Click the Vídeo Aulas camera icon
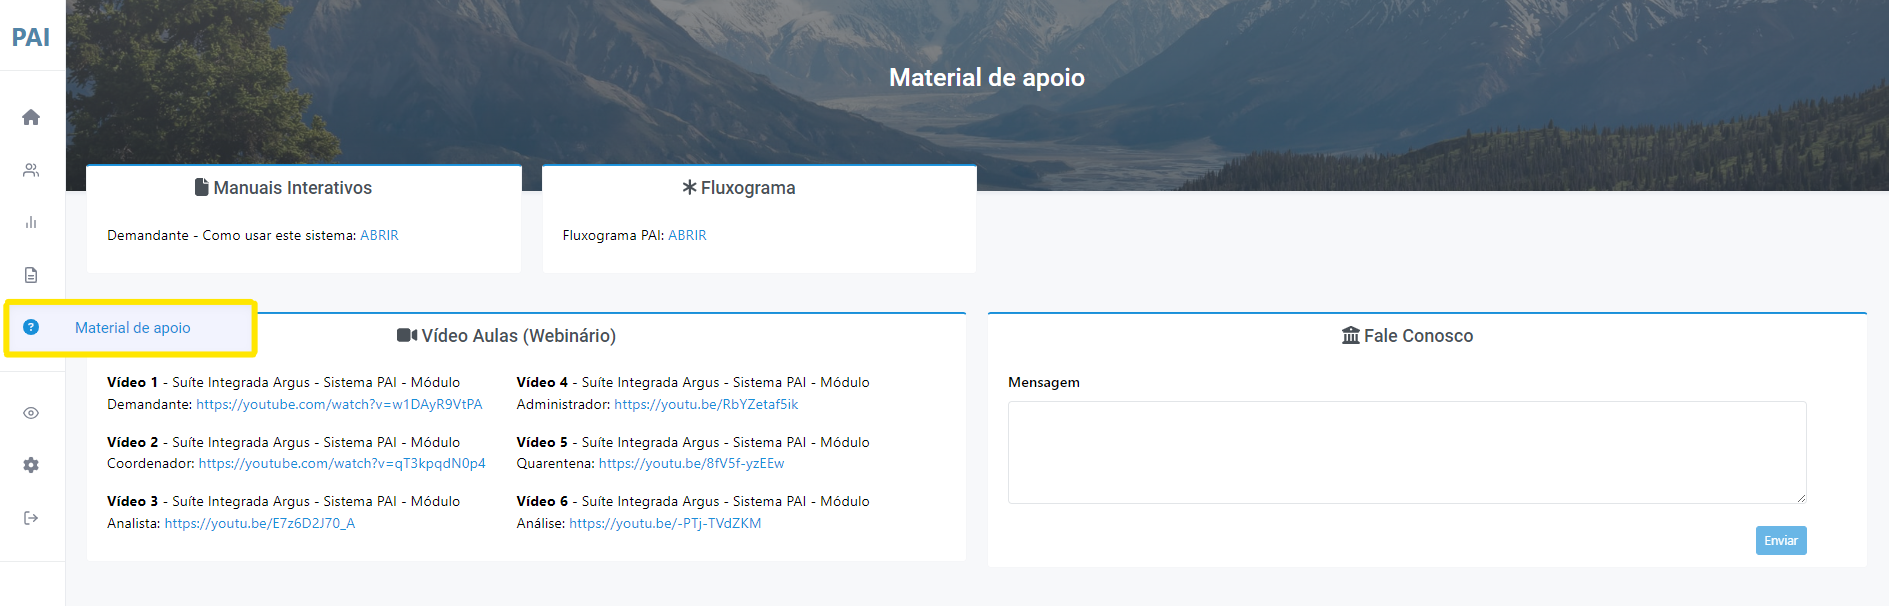This screenshot has height=606, width=1889. tap(407, 335)
